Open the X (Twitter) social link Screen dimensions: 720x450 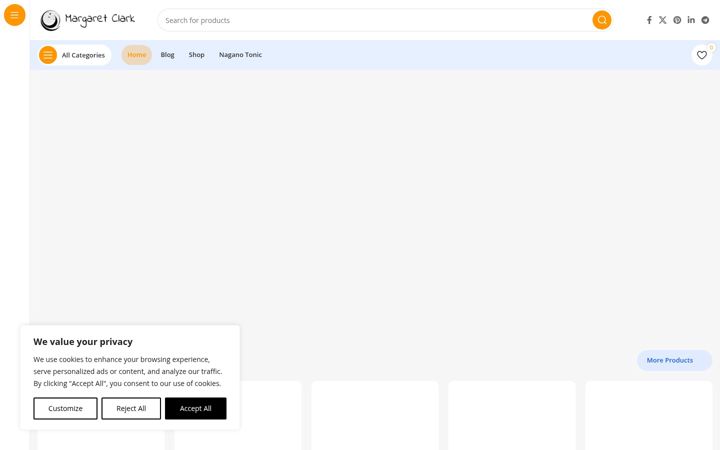click(x=663, y=20)
